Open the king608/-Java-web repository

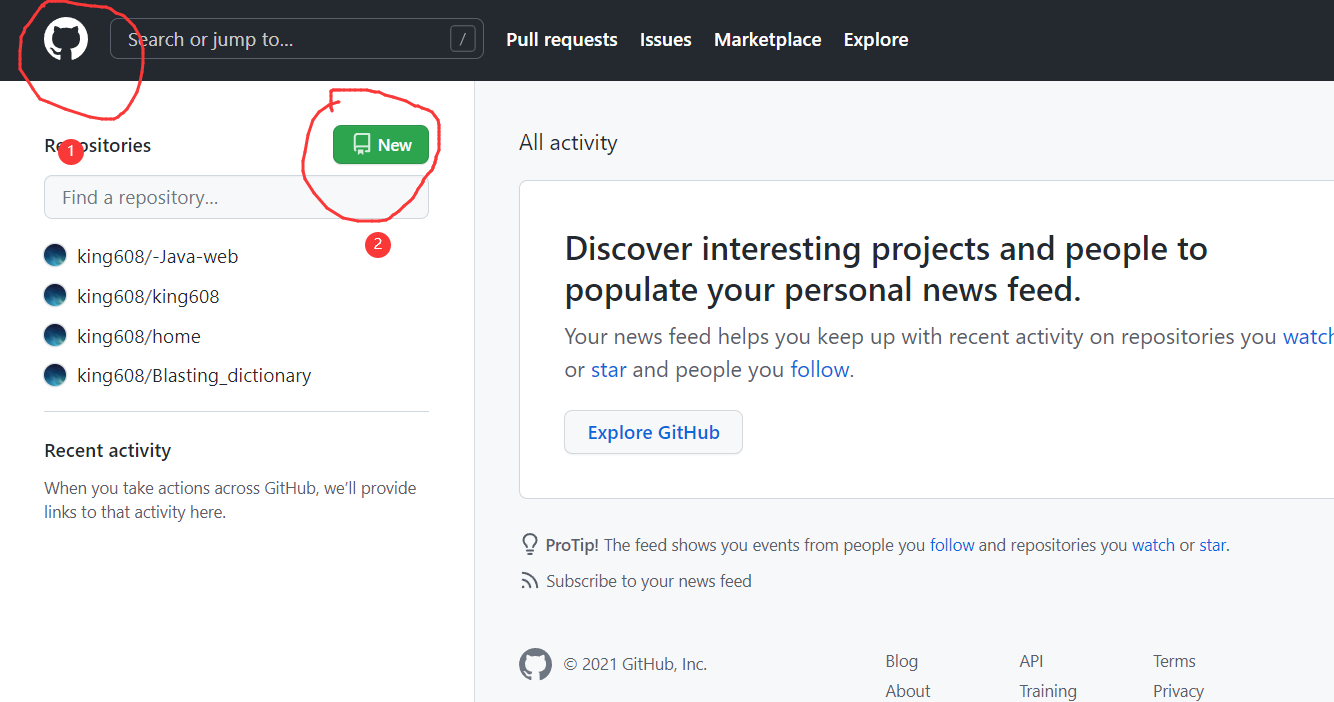click(158, 256)
